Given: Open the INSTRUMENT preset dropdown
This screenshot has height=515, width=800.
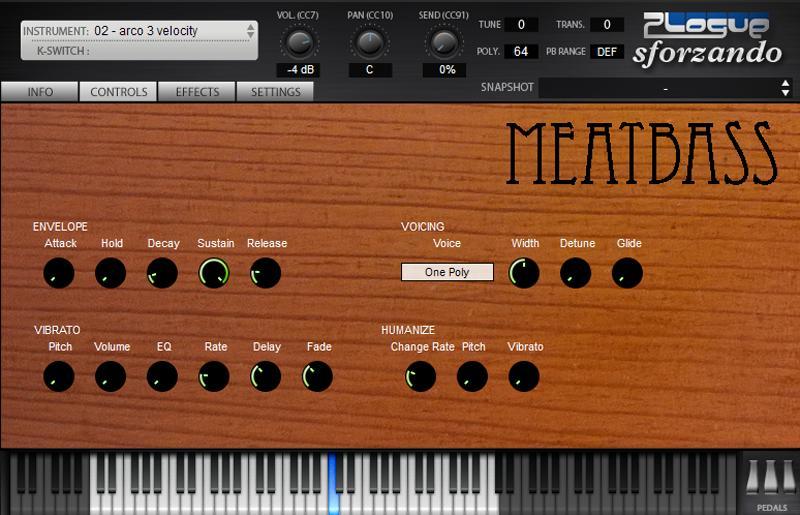Looking at the screenshot, I should click(x=139, y=31).
